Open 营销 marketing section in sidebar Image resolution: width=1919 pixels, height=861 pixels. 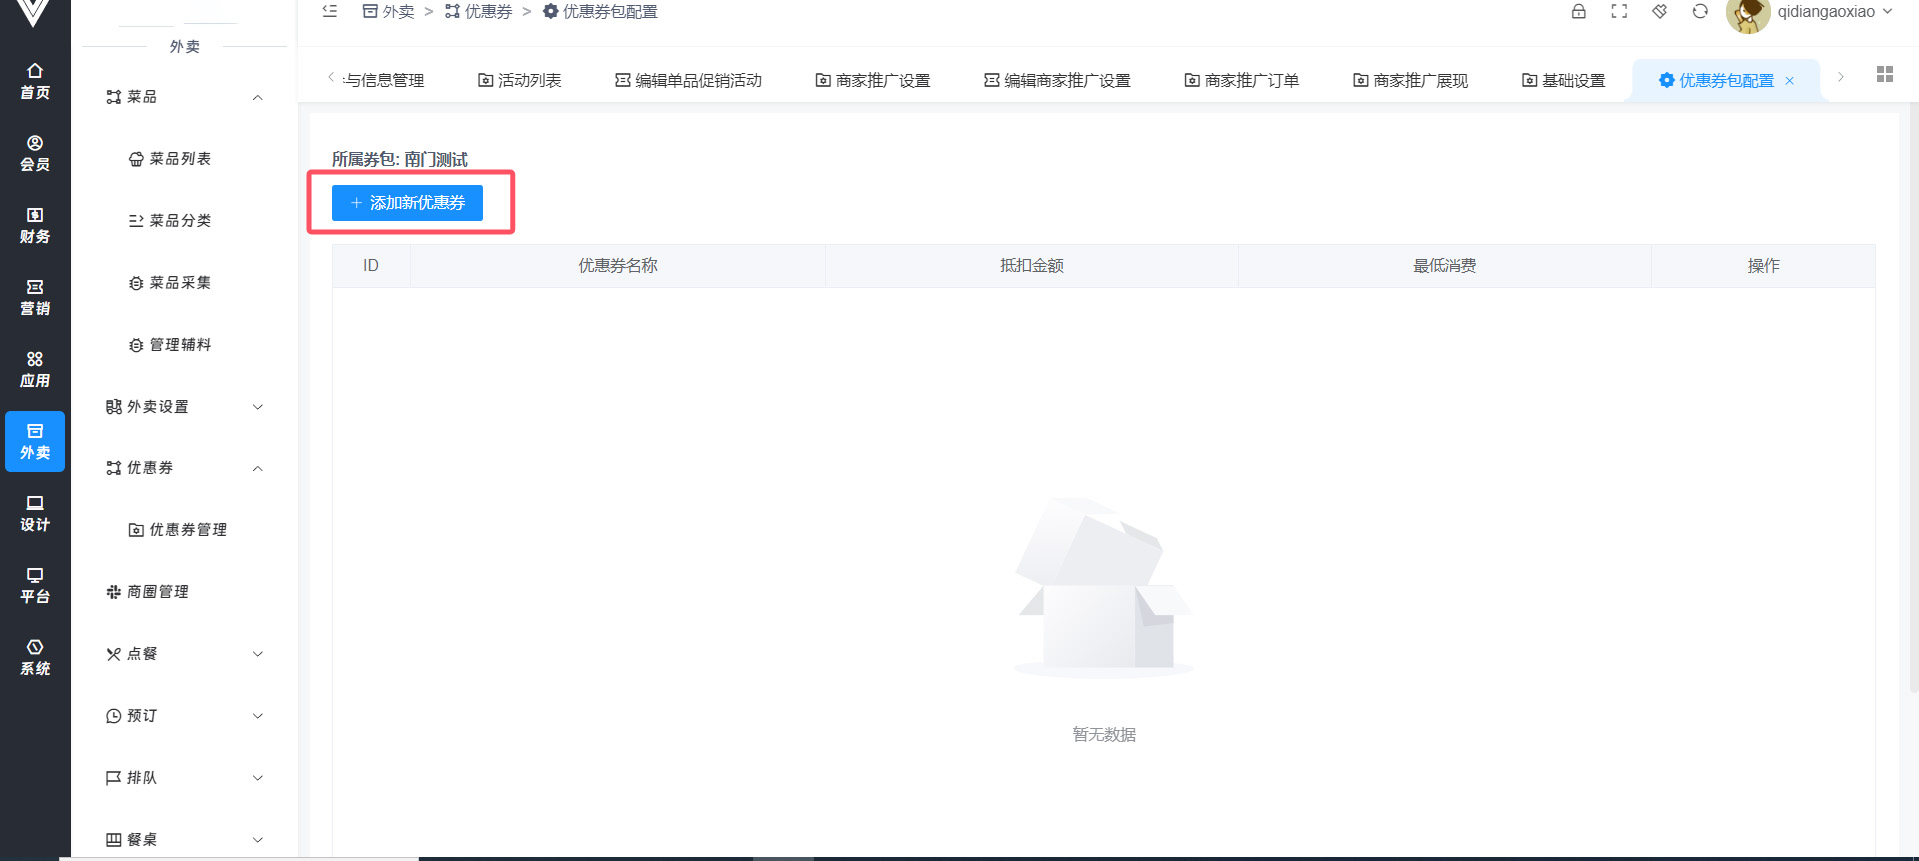(x=35, y=297)
